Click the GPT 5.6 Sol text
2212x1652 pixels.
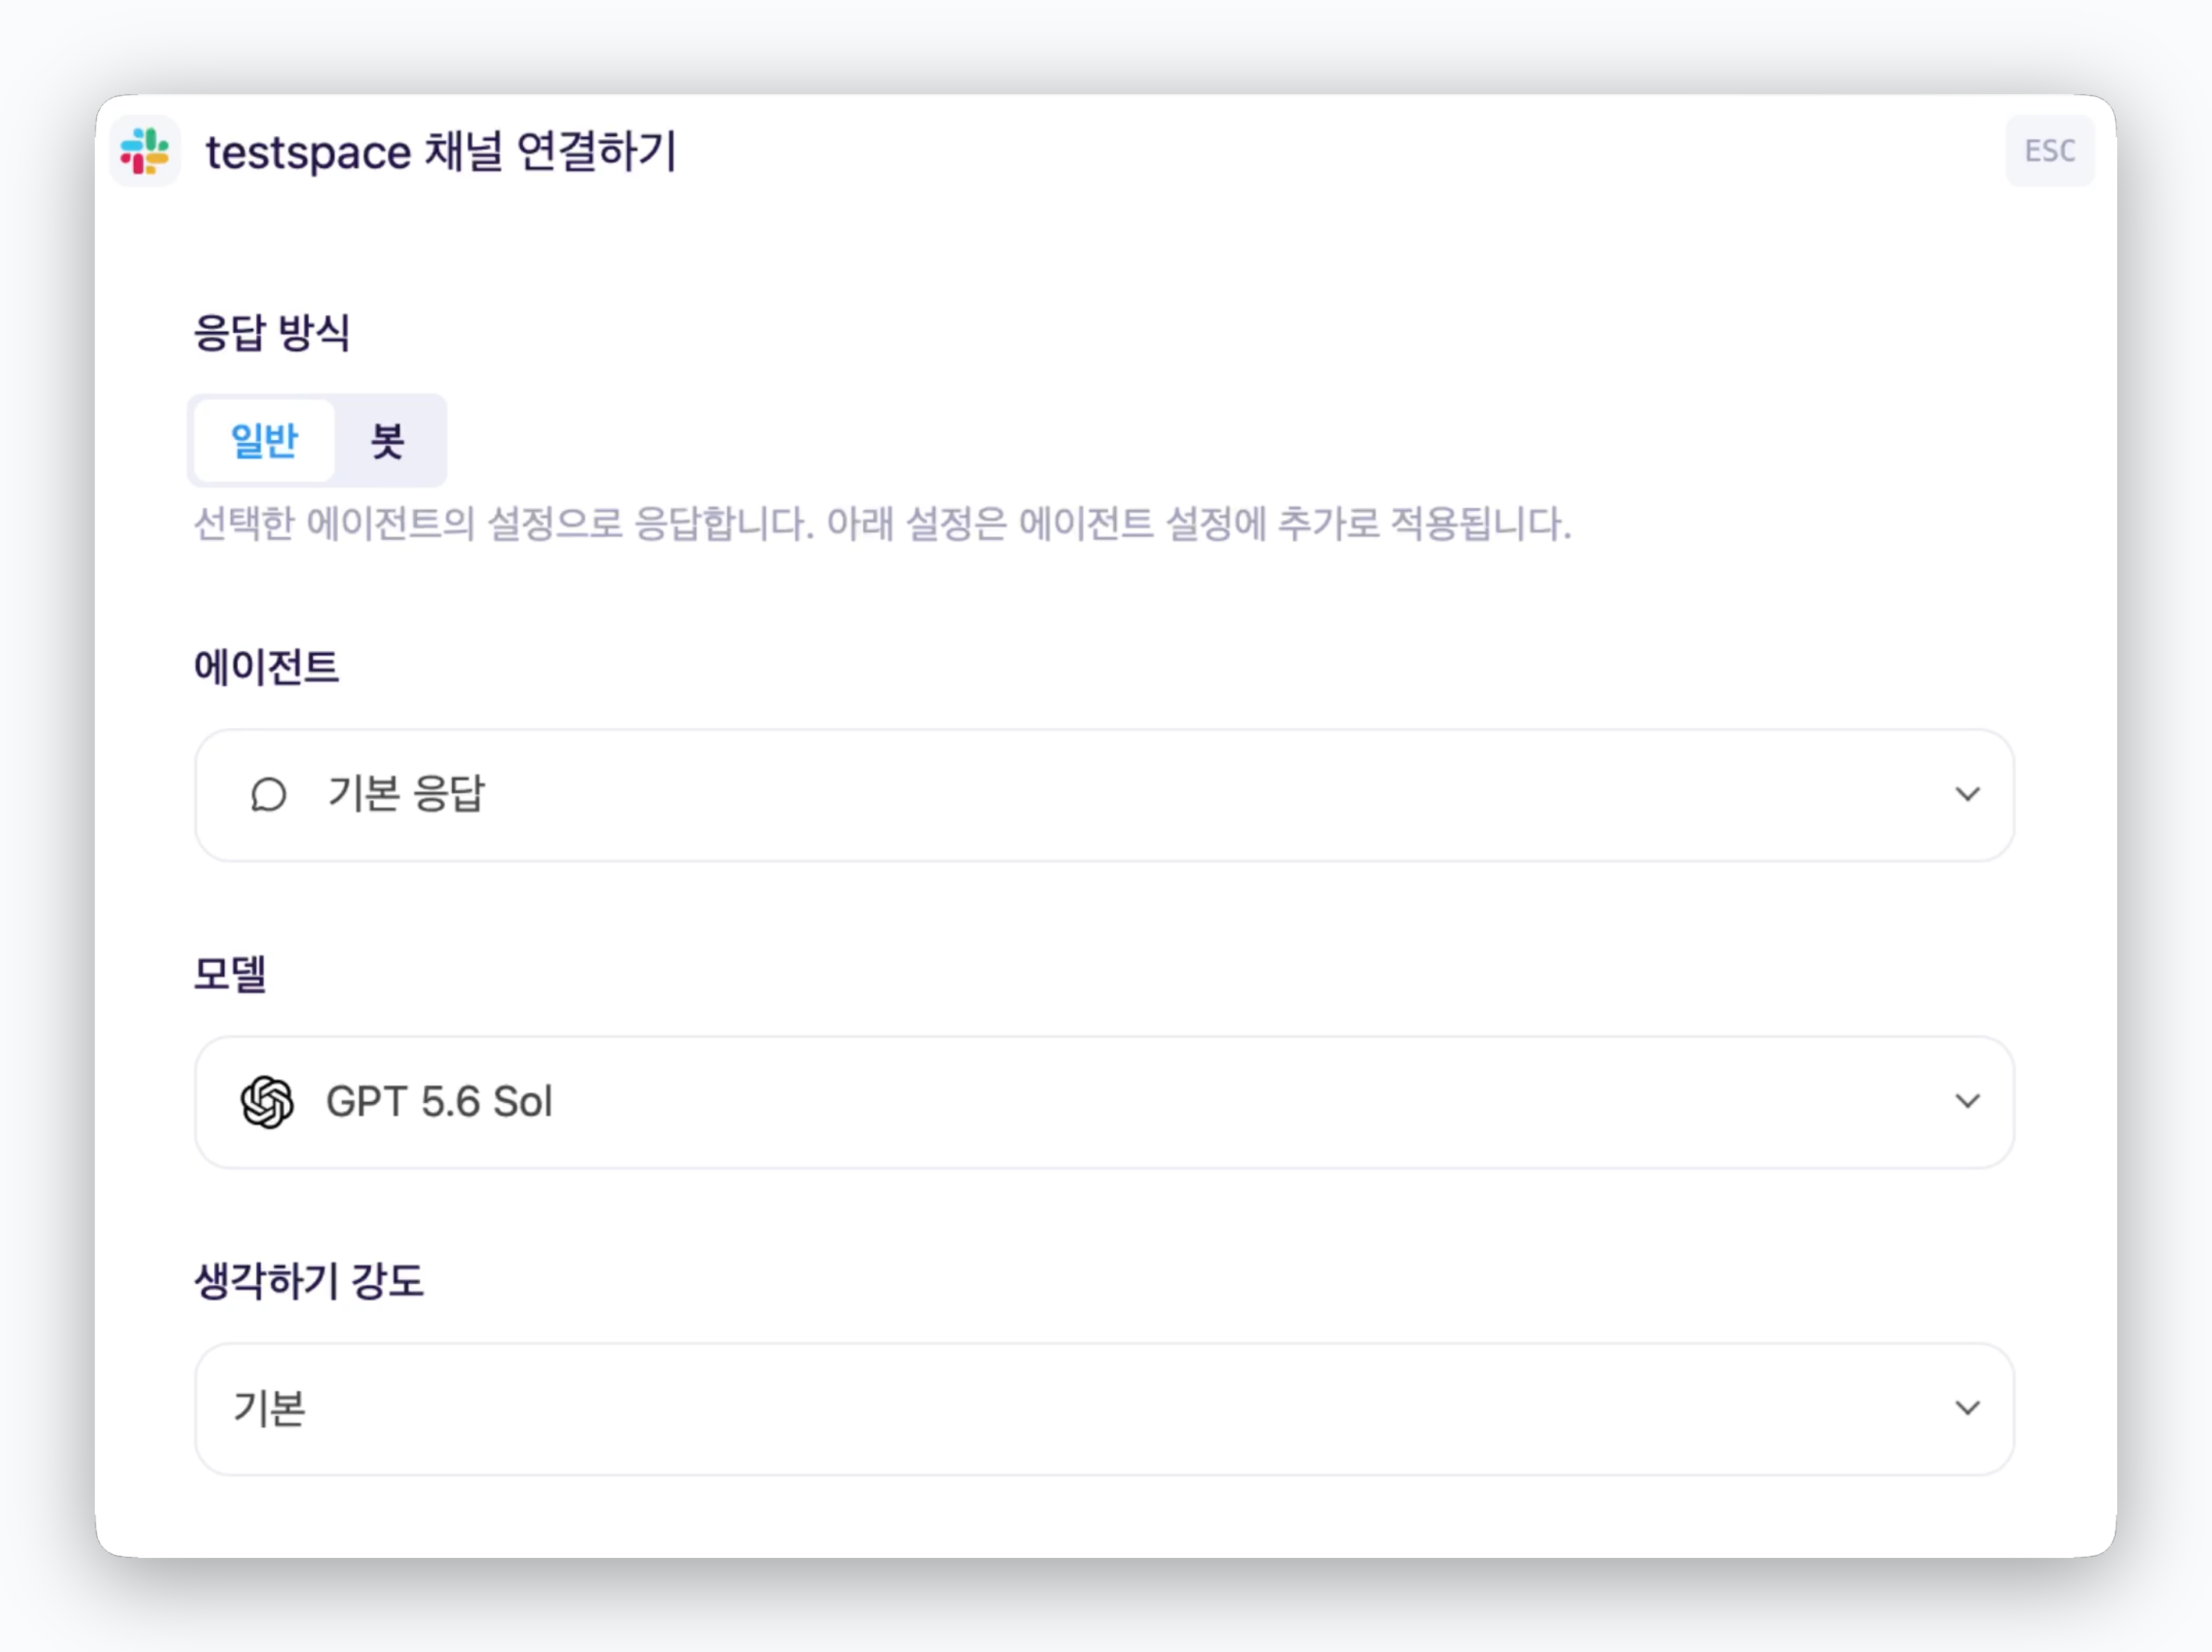coord(439,1102)
